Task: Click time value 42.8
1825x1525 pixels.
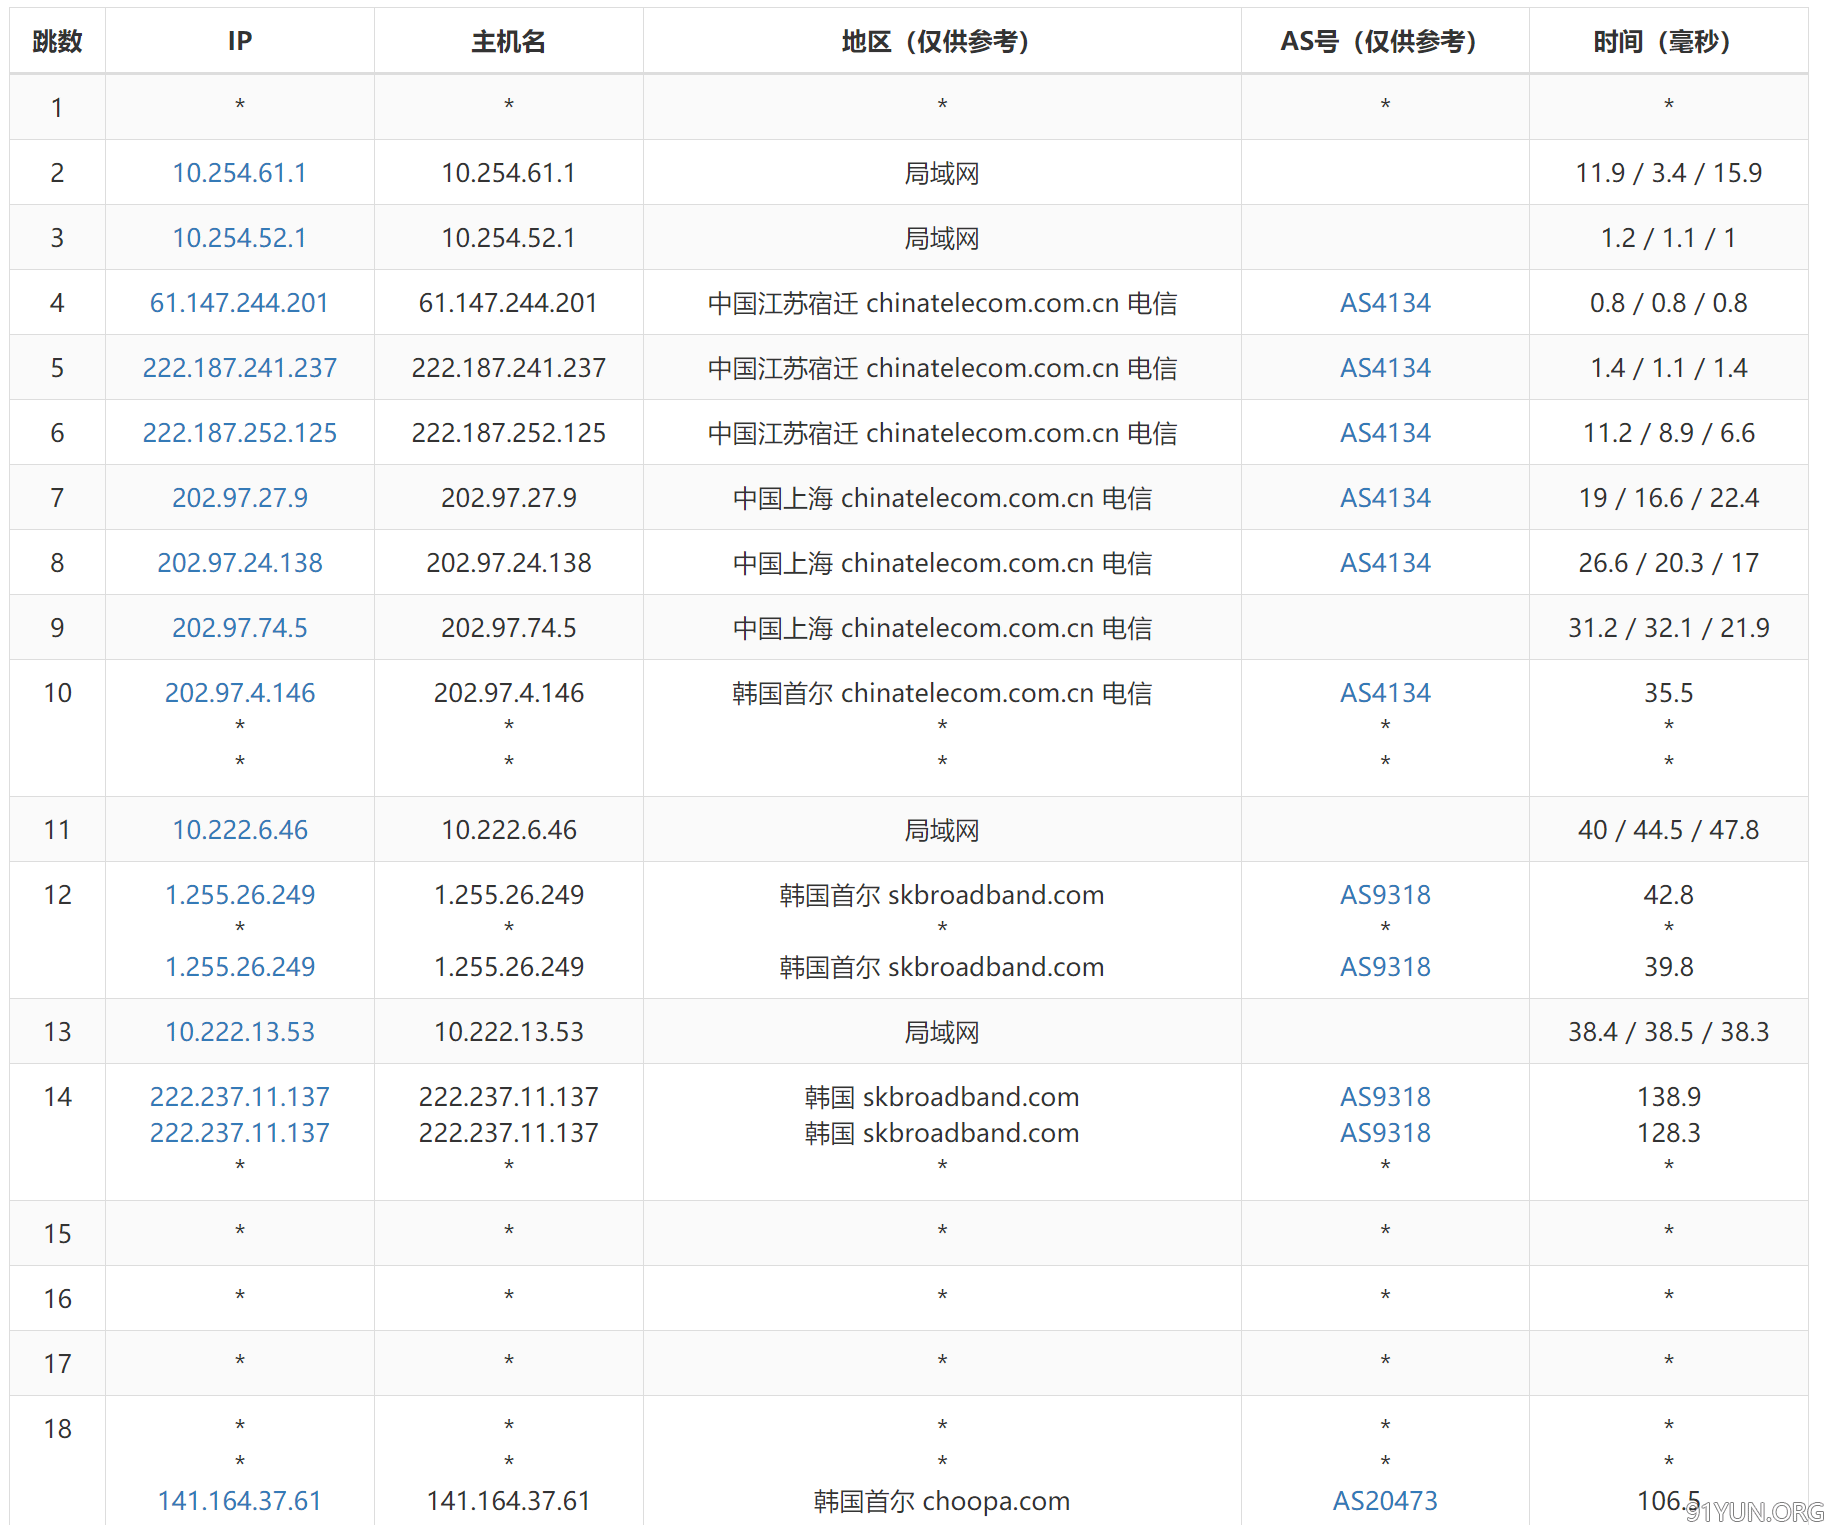Action: click(x=1668, y=895)
